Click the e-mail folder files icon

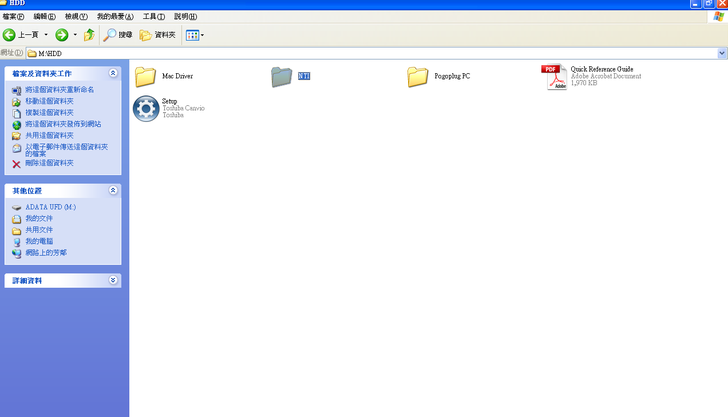[16, 148]
